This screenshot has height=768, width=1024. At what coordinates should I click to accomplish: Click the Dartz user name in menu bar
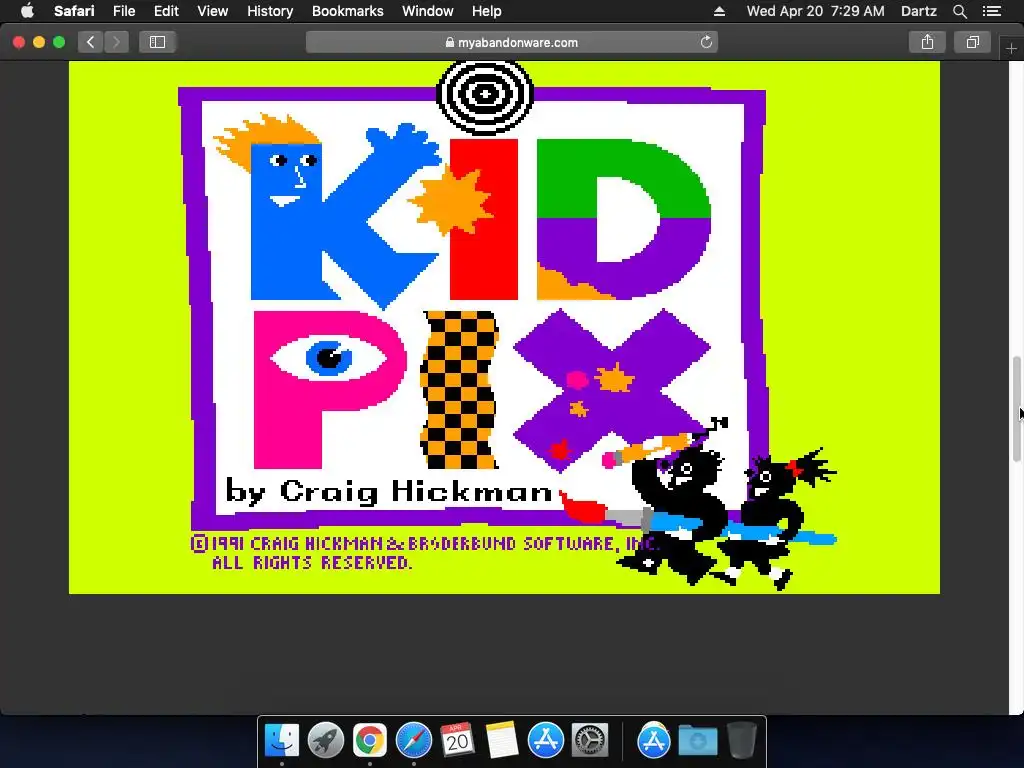coord(919,11)
